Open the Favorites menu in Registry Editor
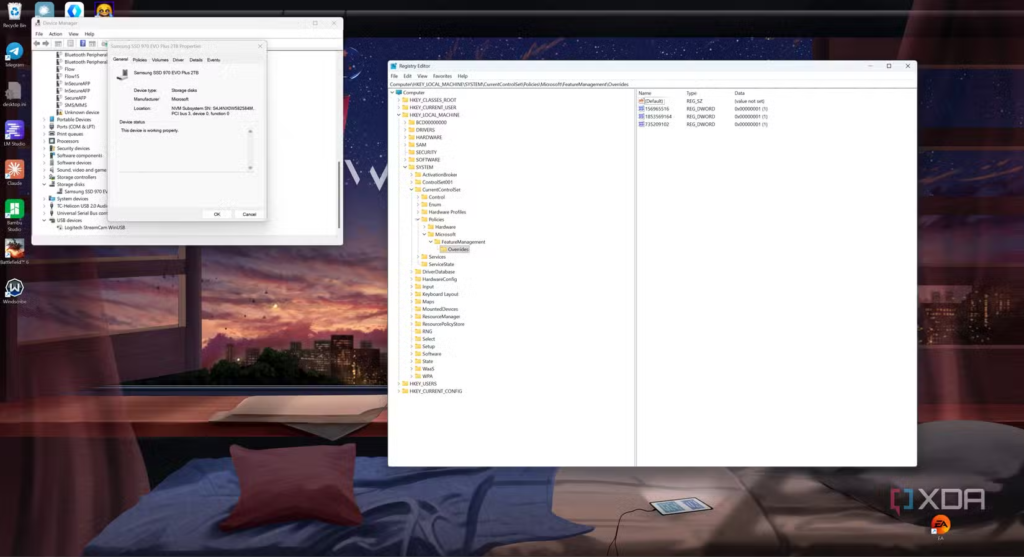Viewport: 1024px width, 557px height. pos(441,76)
